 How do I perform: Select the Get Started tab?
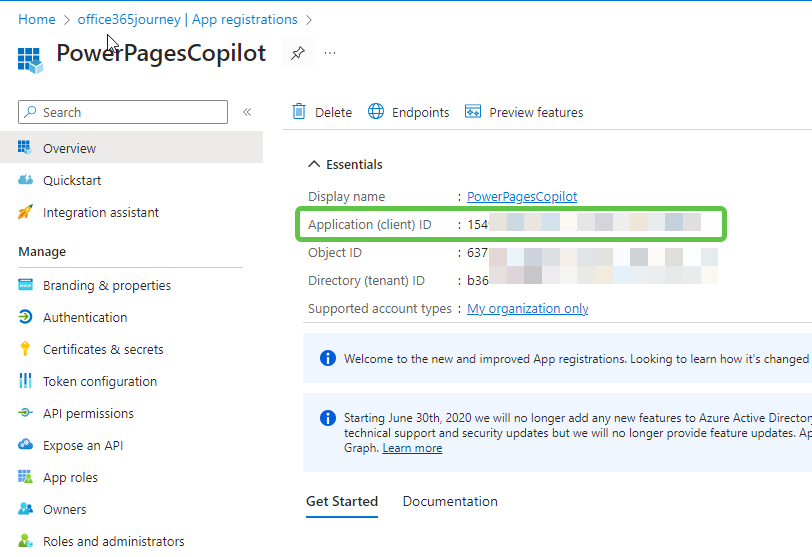point(342,501)
